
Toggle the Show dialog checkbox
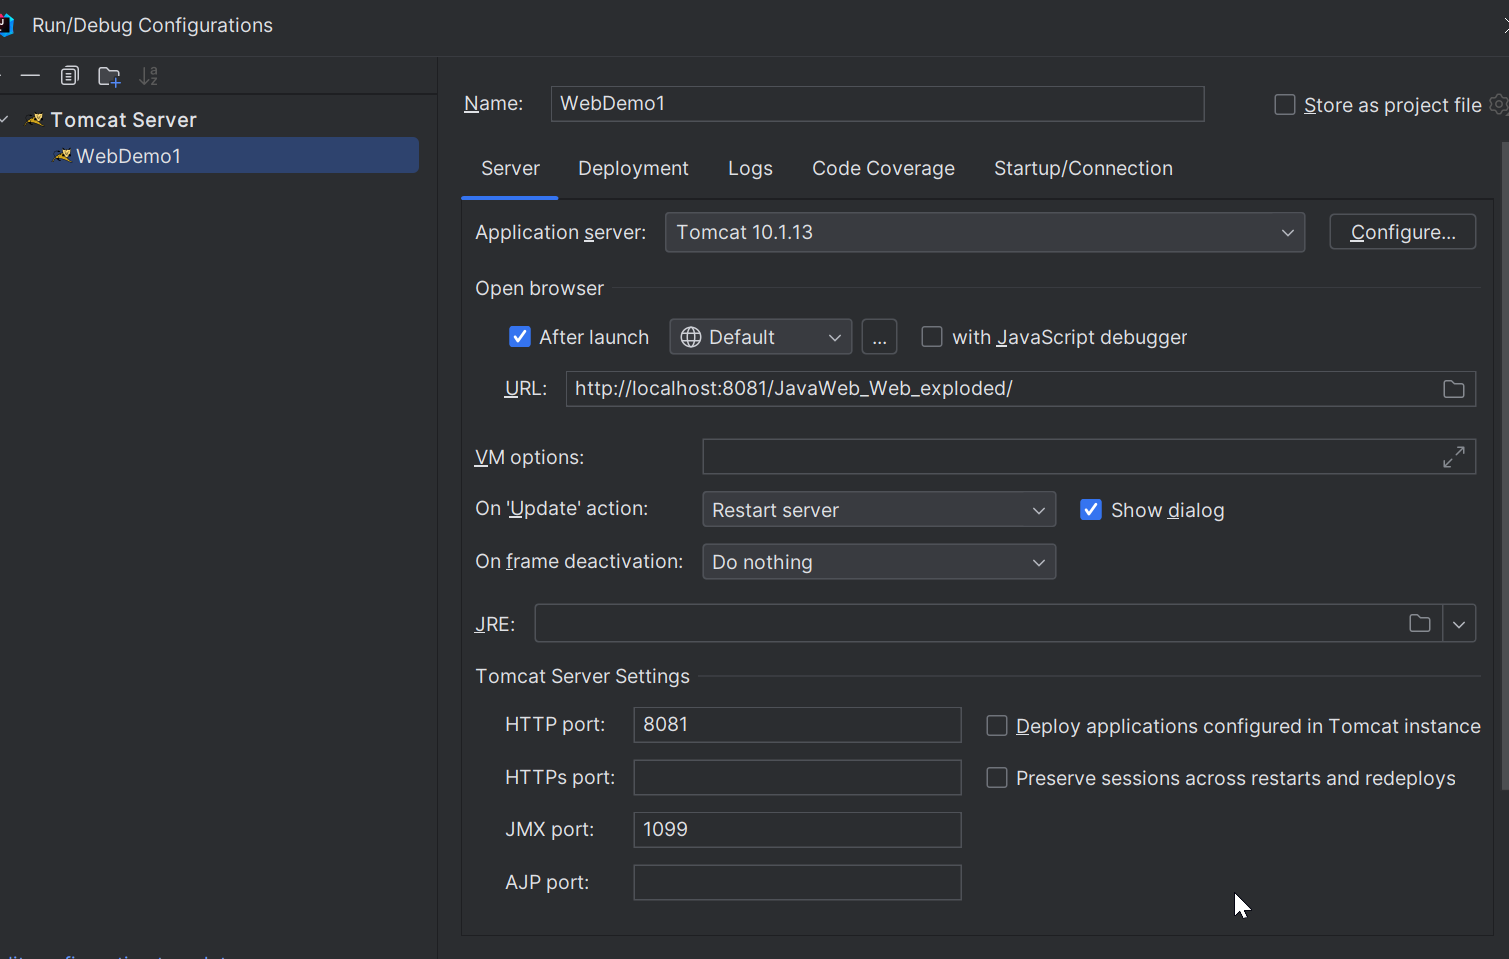[1091, 510]
